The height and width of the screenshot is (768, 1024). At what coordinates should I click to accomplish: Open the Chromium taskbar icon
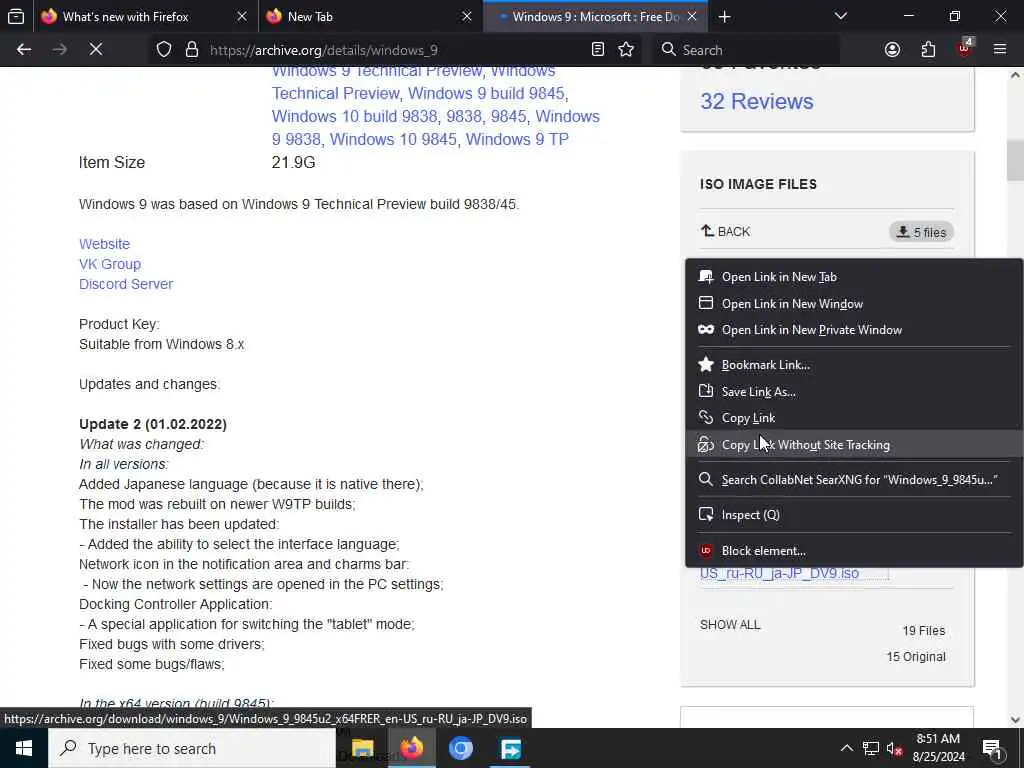click(460, 748)
